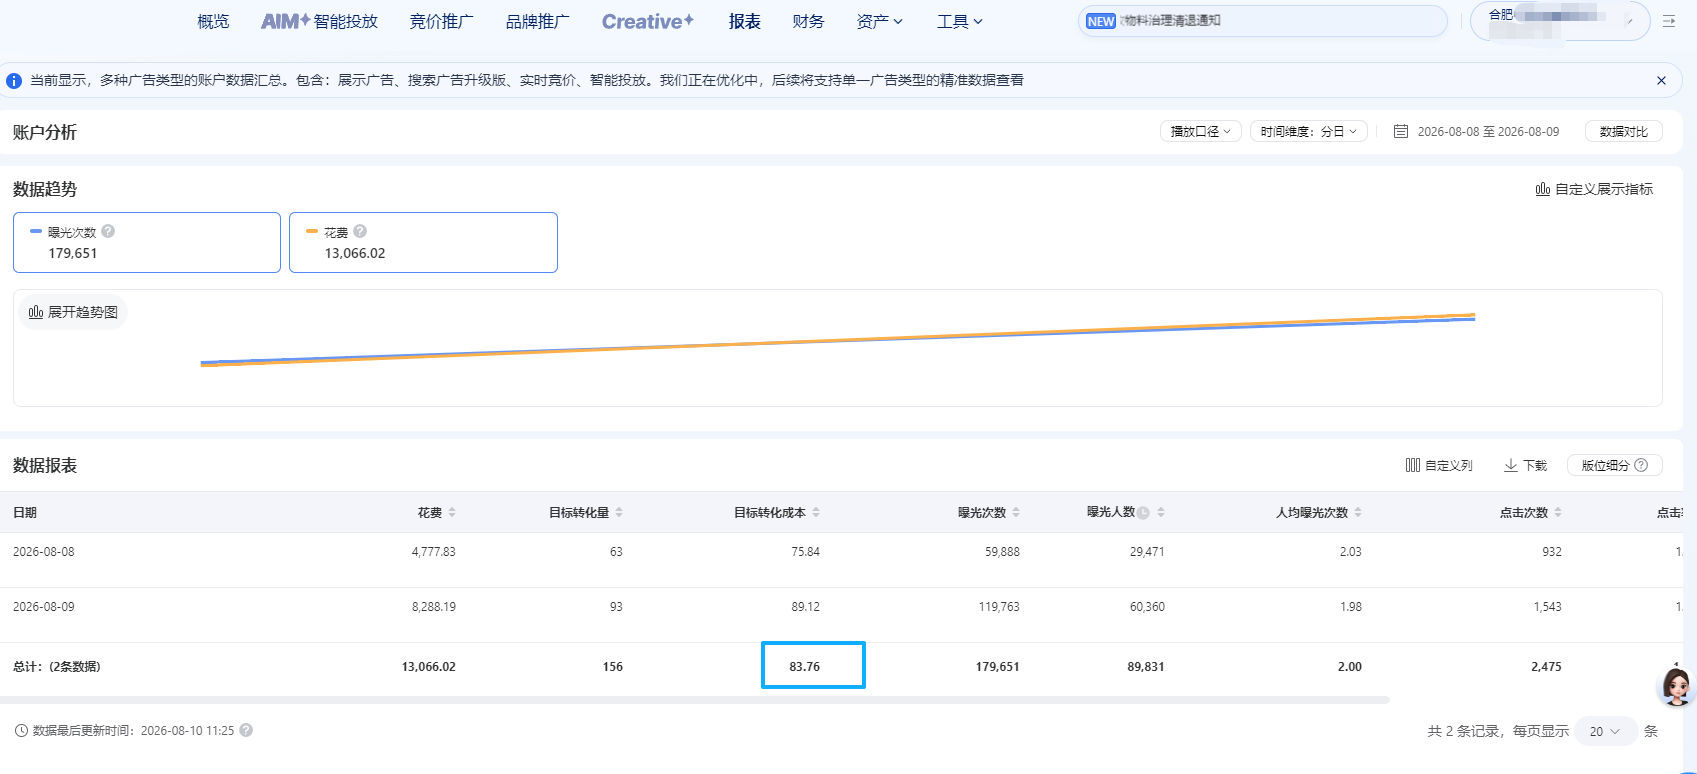Click the calendar icon for date range

click(x=1401, y=131)
